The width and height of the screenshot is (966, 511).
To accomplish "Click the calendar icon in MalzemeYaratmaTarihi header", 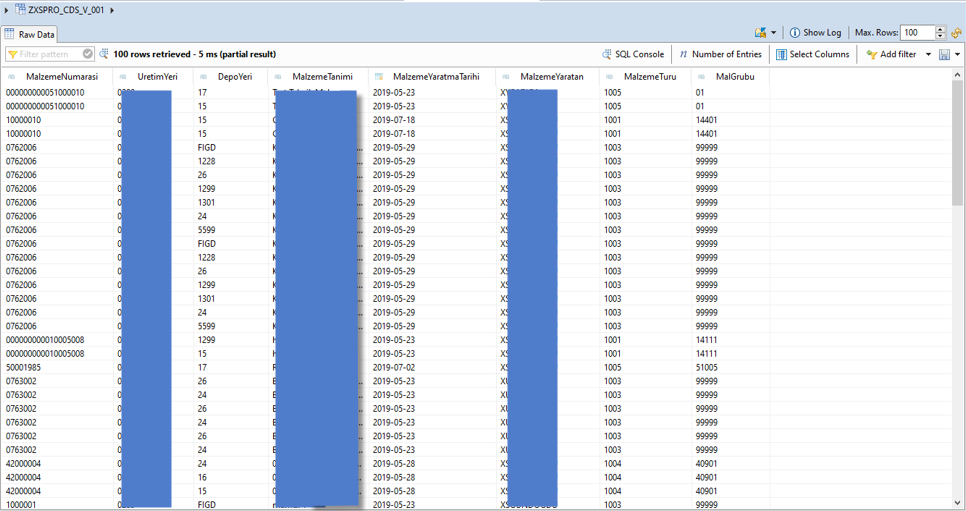I will pyautogui.click(x=379, y=76).
